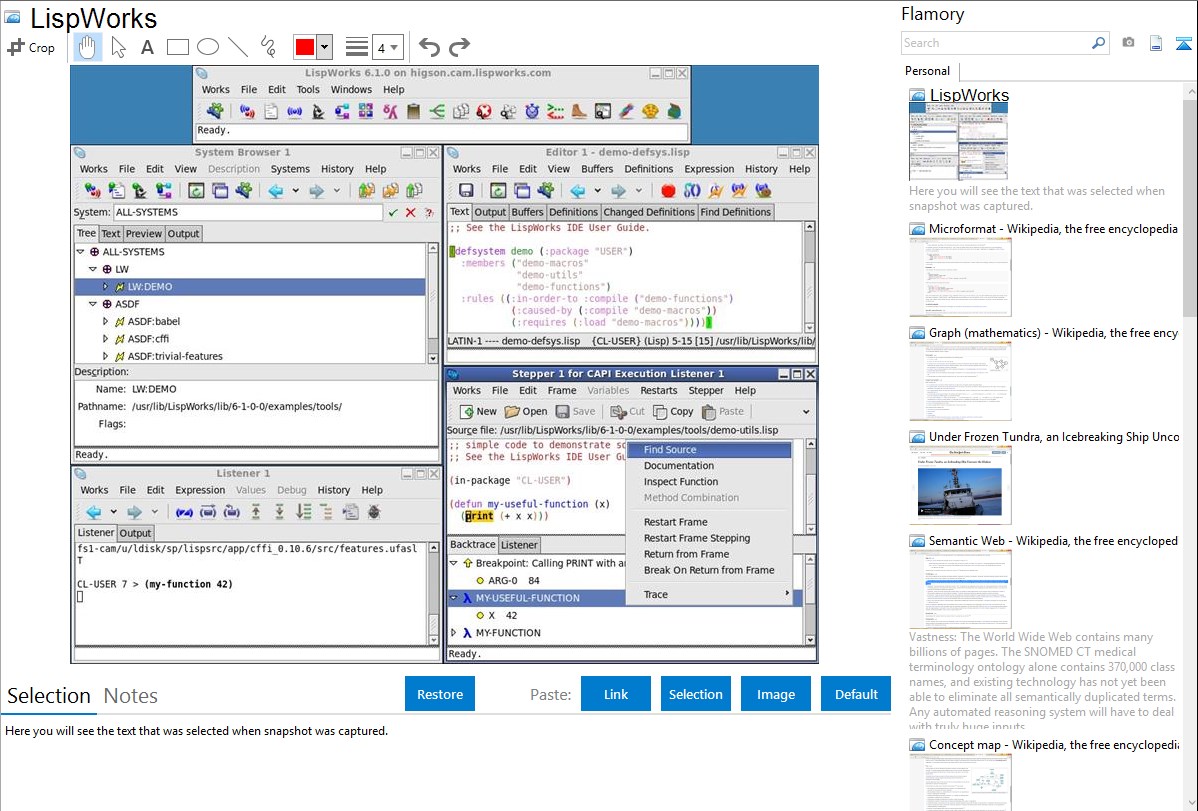Expand the ASDF:babel node
1198x811 pixels.
coord(105,322)
